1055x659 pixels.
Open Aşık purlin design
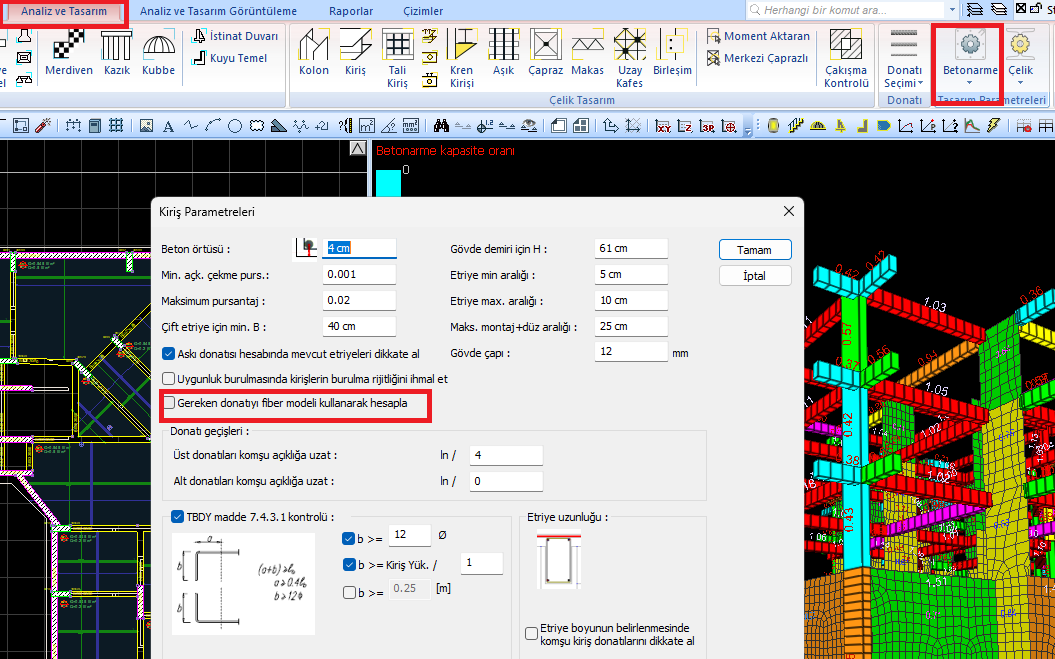pos(503,53)
